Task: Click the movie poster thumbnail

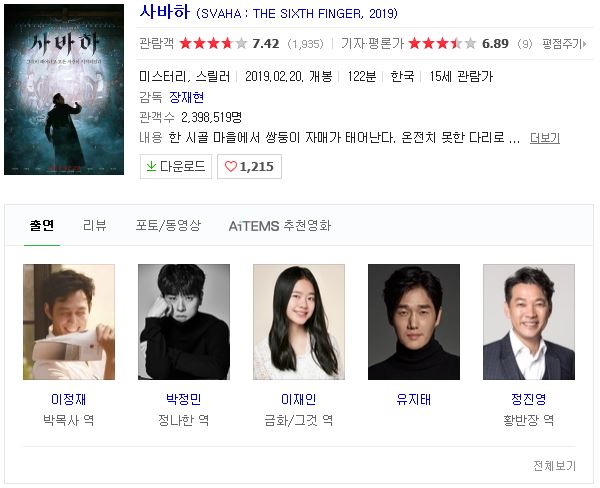Action: point(64,90)
